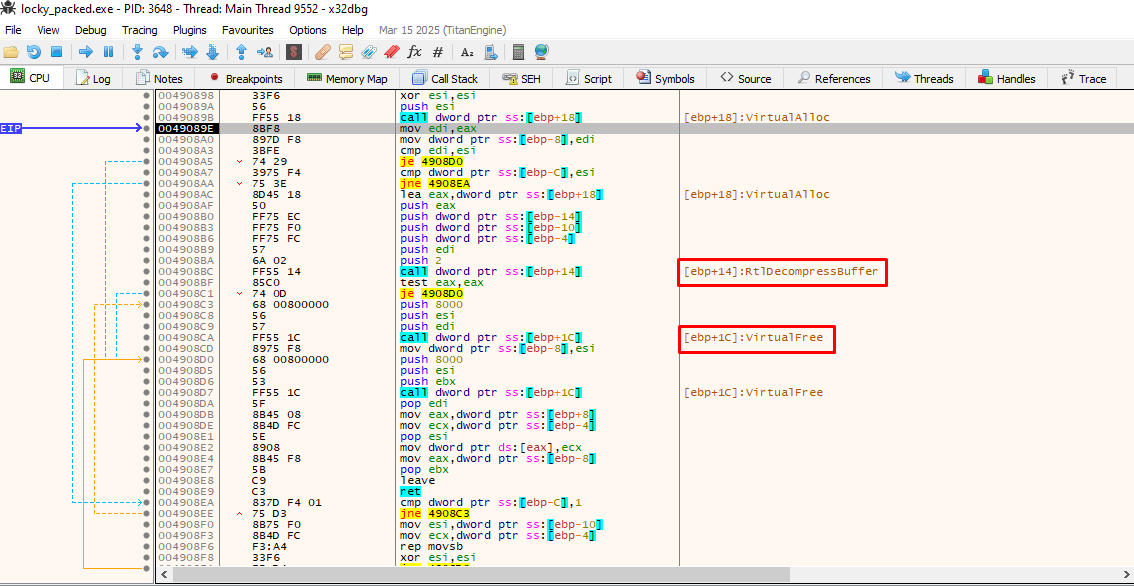The width and height of the screenshot is (1134, 586).
Task: Step into with the down-arrow icon
Action: click(x=138, y=52)
